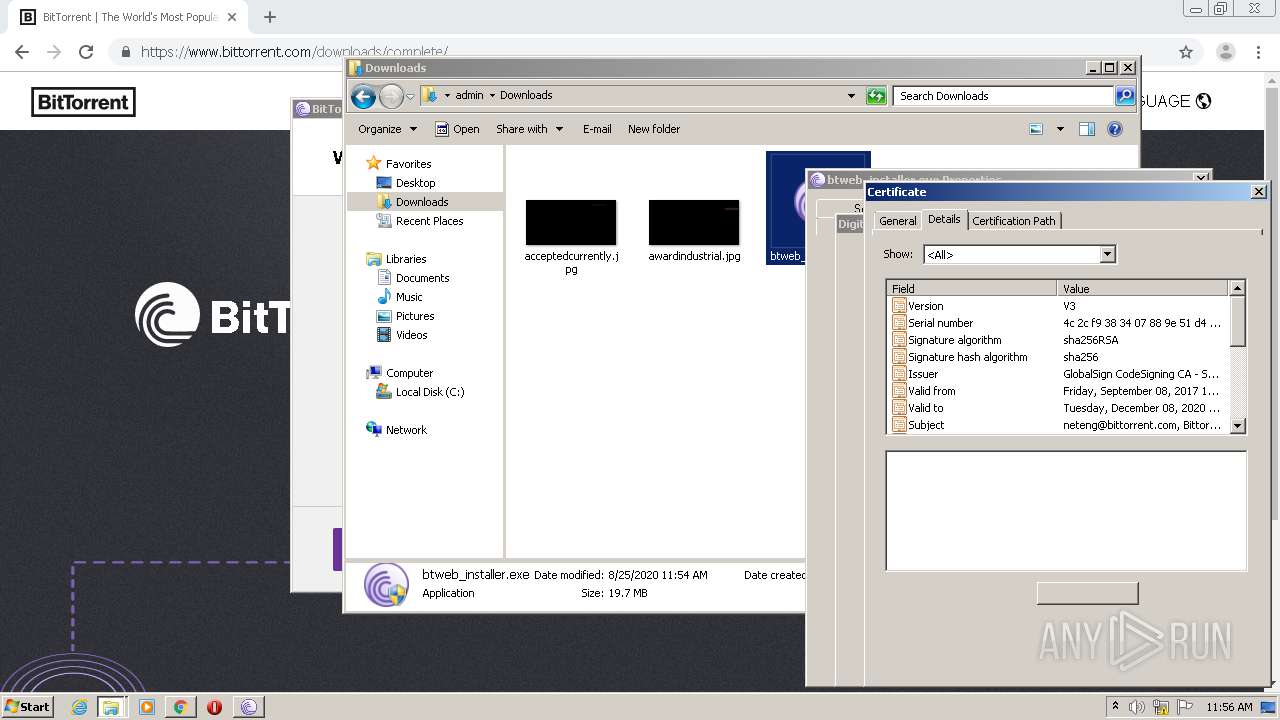
Task: Click the search magnifier in Downloads window
Action: pyautogui.click(x=1125, y=96)
